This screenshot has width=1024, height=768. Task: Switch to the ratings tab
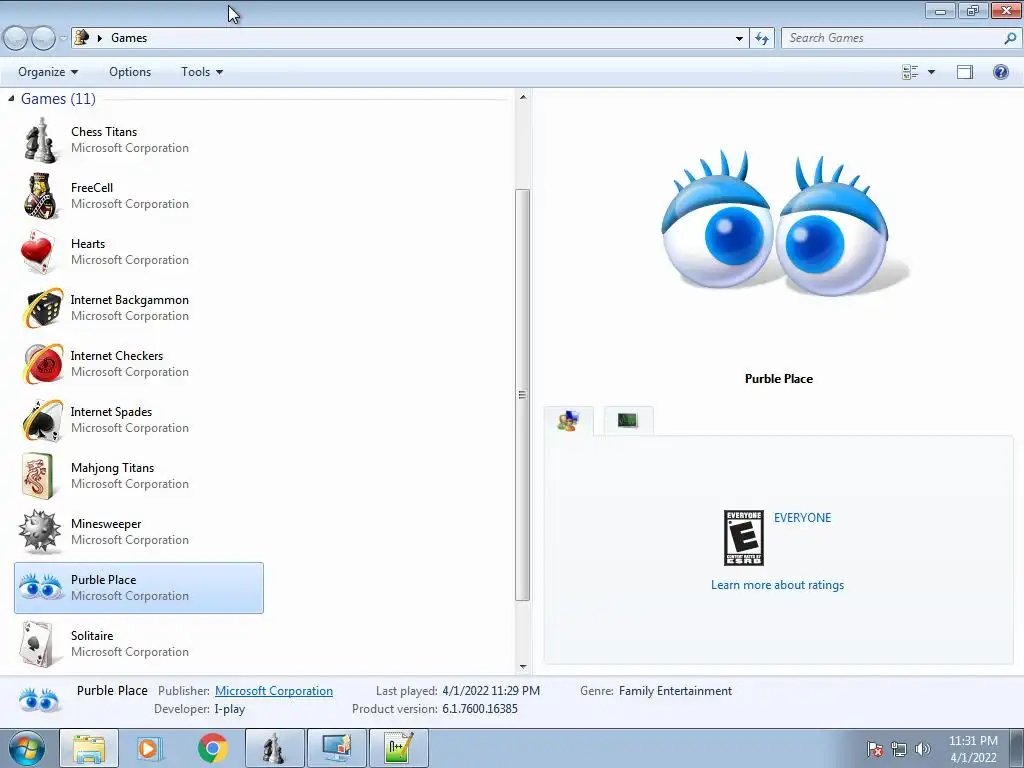coord(568,421)
